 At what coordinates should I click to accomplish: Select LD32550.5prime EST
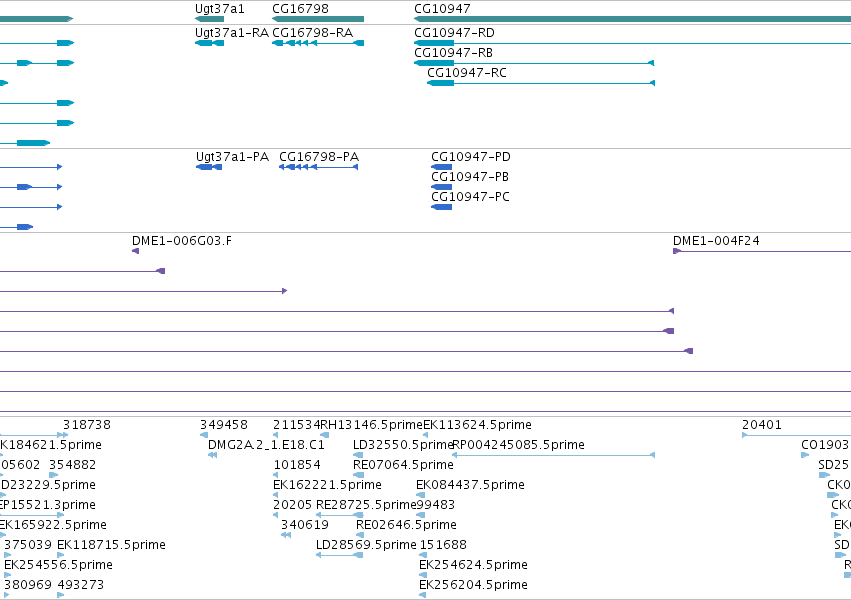(x=358, y=455)
